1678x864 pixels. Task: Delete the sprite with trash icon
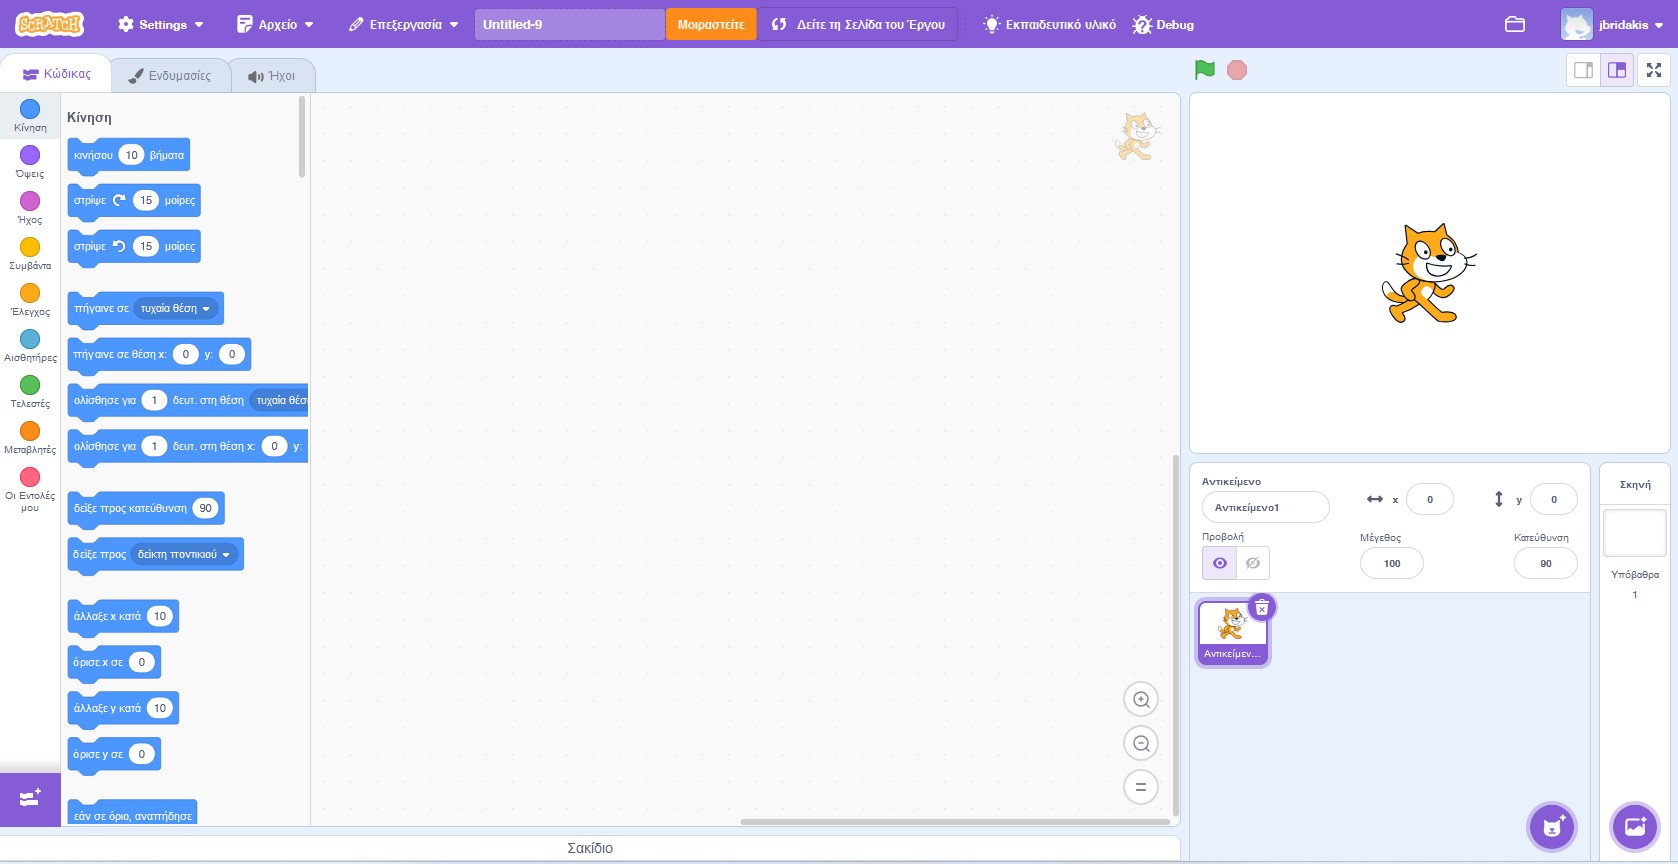click(x=1262, y=607)
